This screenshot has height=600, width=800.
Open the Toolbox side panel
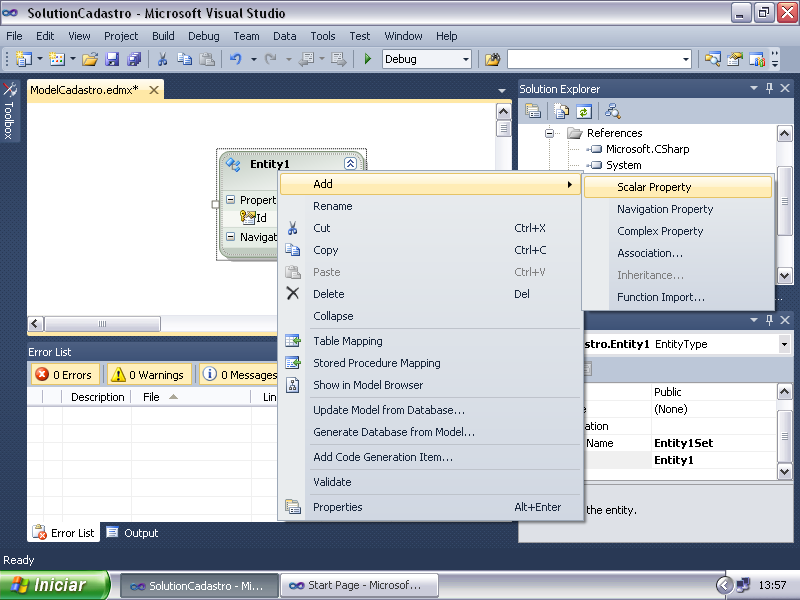[9, 111]
